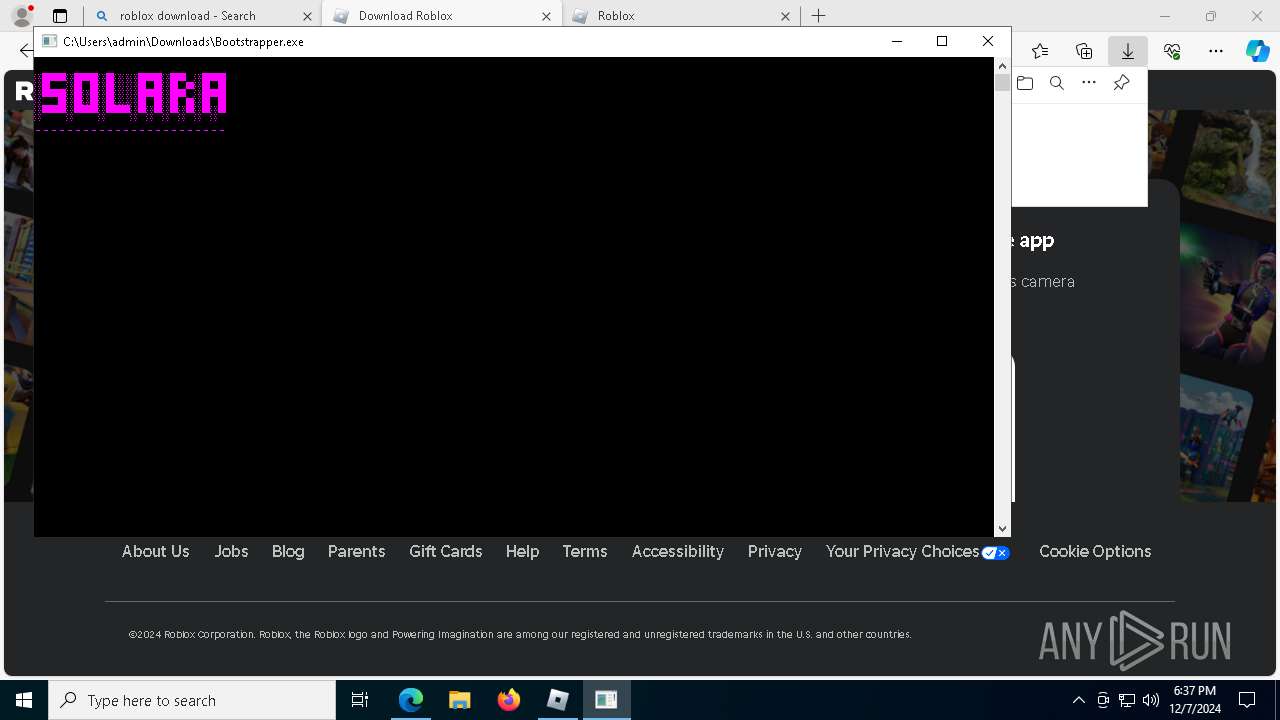Open the taskbar clock and date
1280x720 pixels.
[x=1195, y=700]
